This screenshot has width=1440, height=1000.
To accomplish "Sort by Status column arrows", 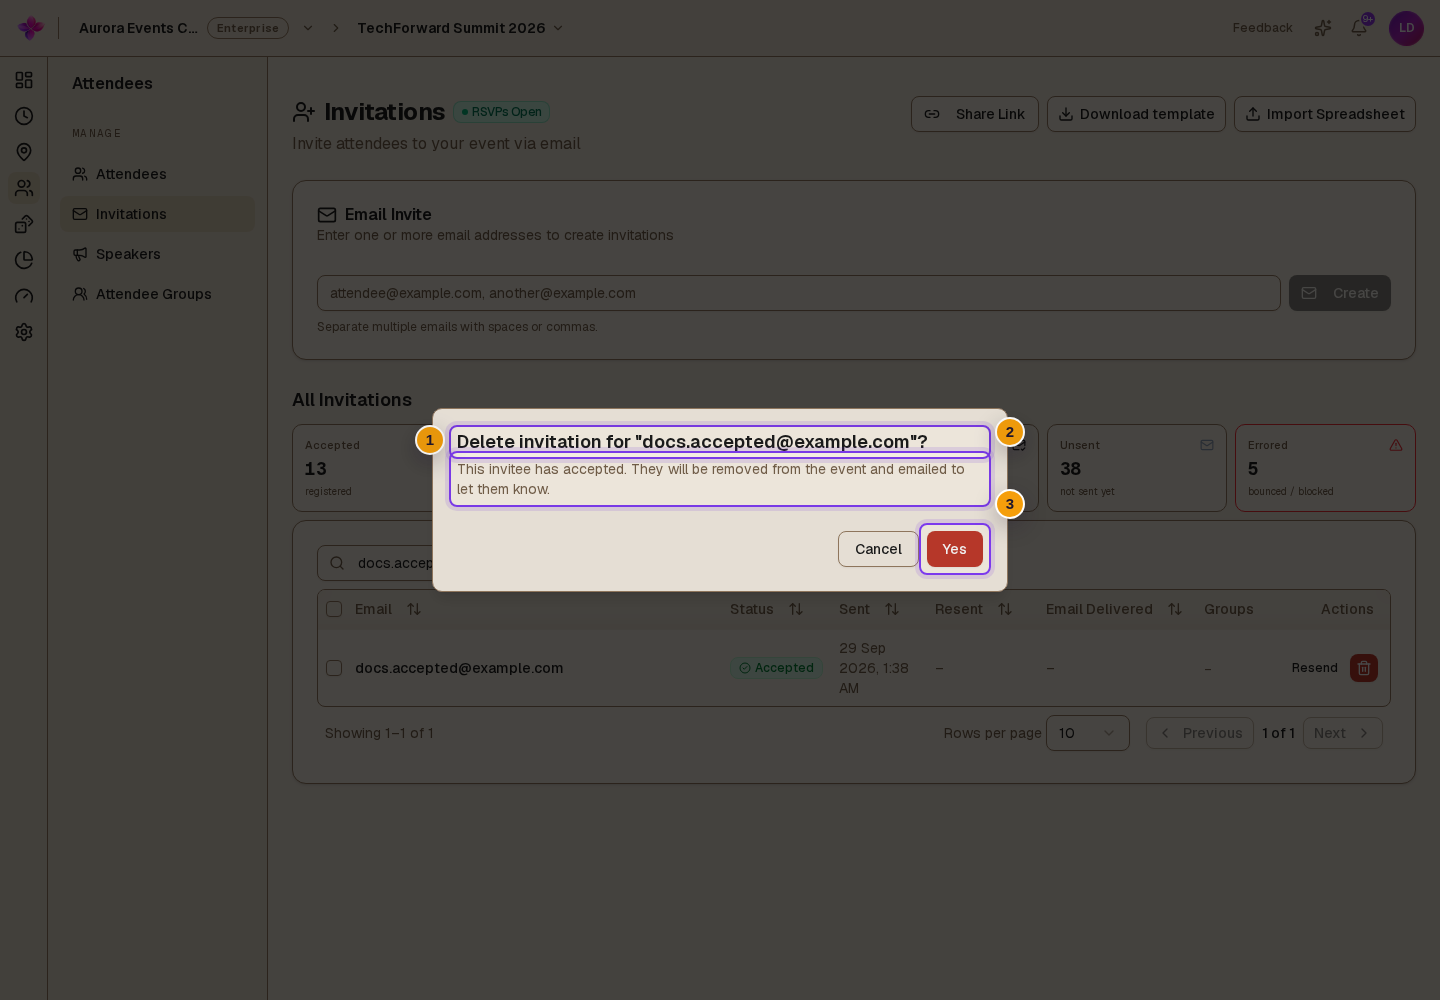I will coord(796,609).
